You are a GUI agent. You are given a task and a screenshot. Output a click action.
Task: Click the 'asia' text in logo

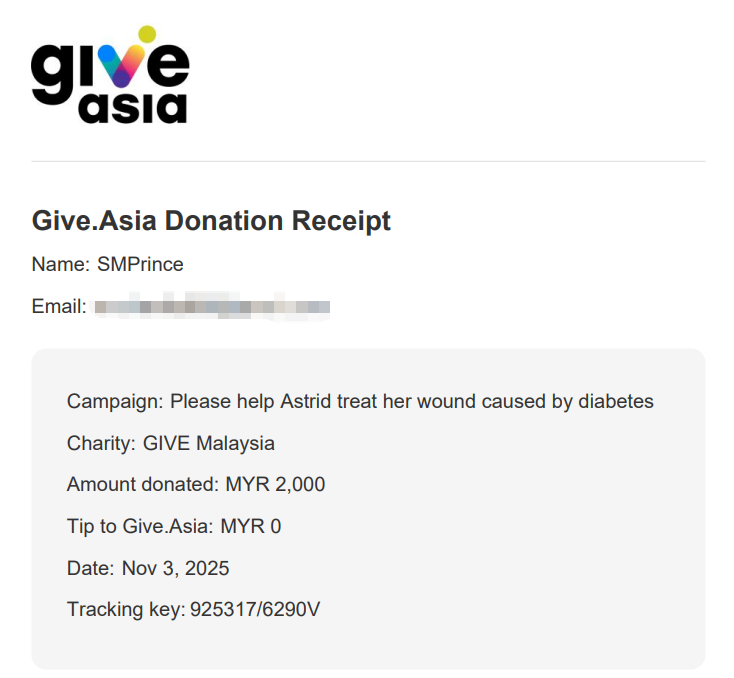133,108
